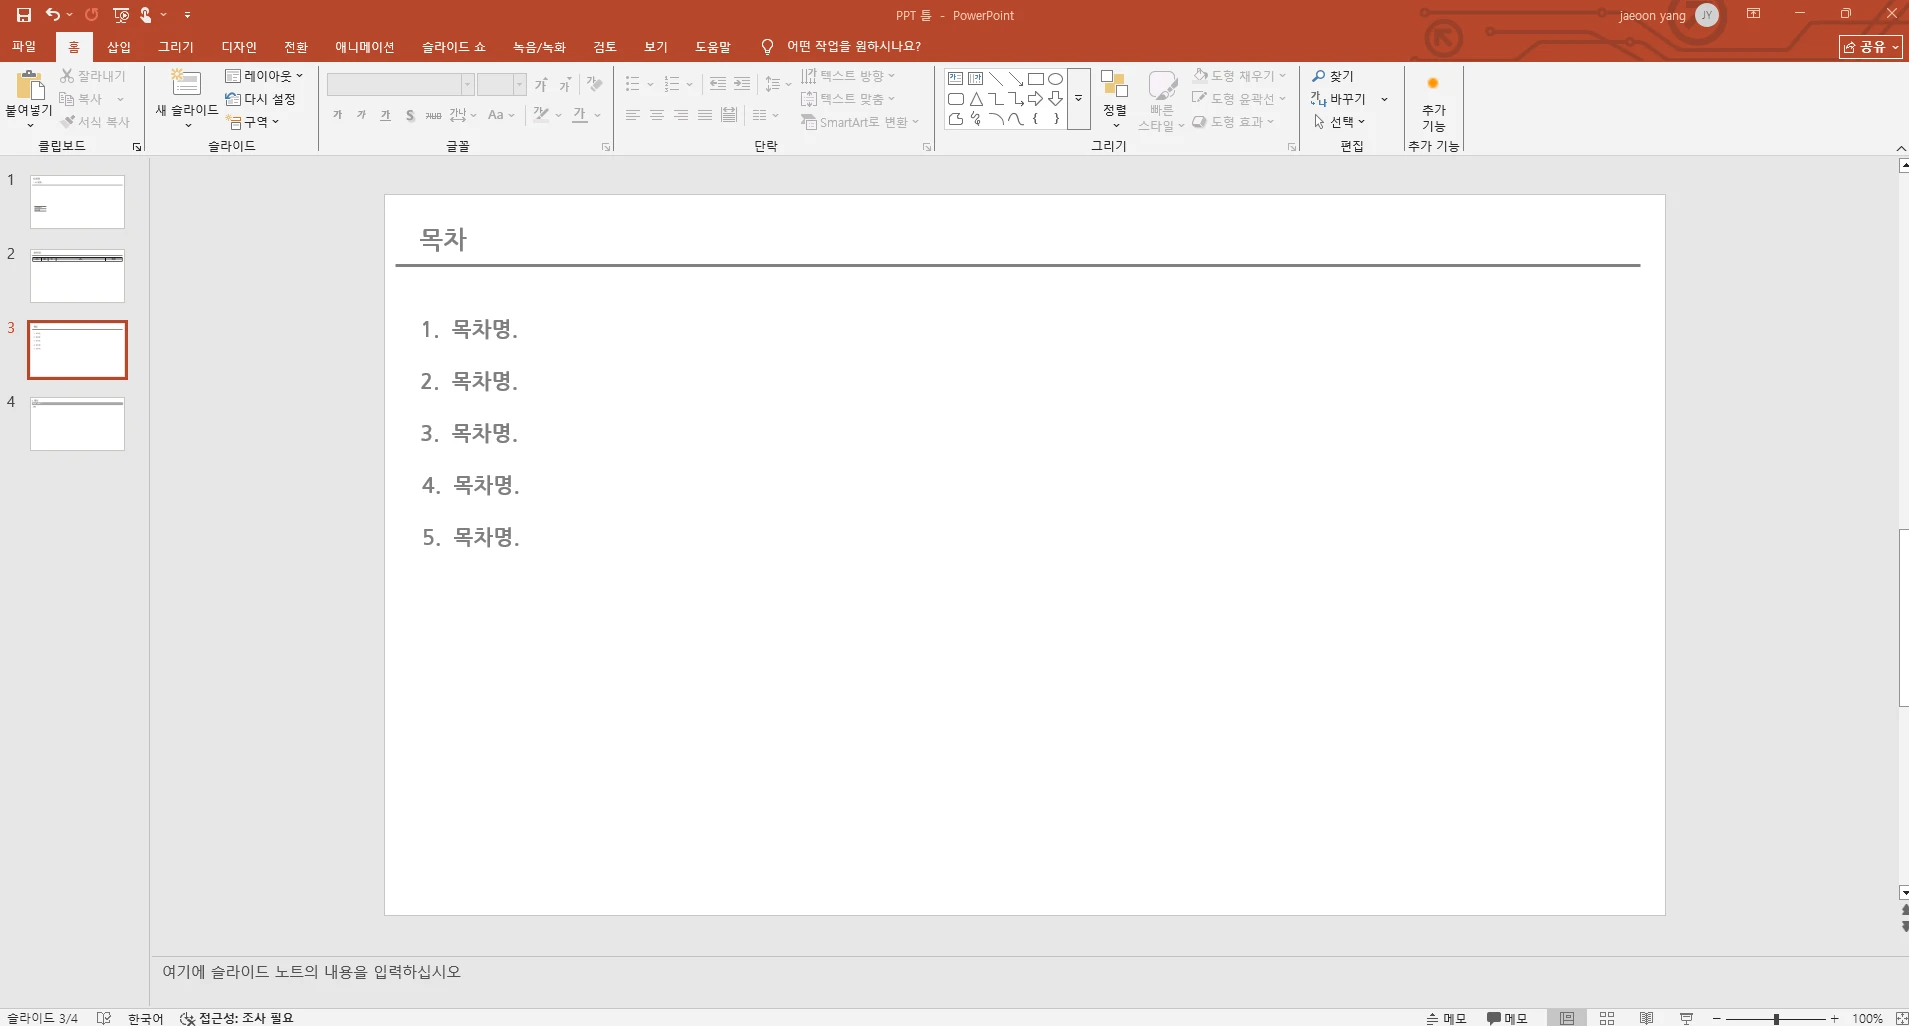Switch to the Insert (삽입) tab
The width and height of the screenshot is (1909, 1026).
pyautogui.click(x=119, y=47)
